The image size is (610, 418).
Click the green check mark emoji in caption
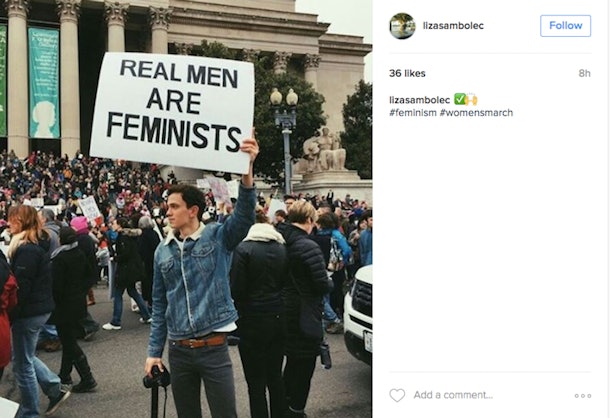click(x=459, y=99)
